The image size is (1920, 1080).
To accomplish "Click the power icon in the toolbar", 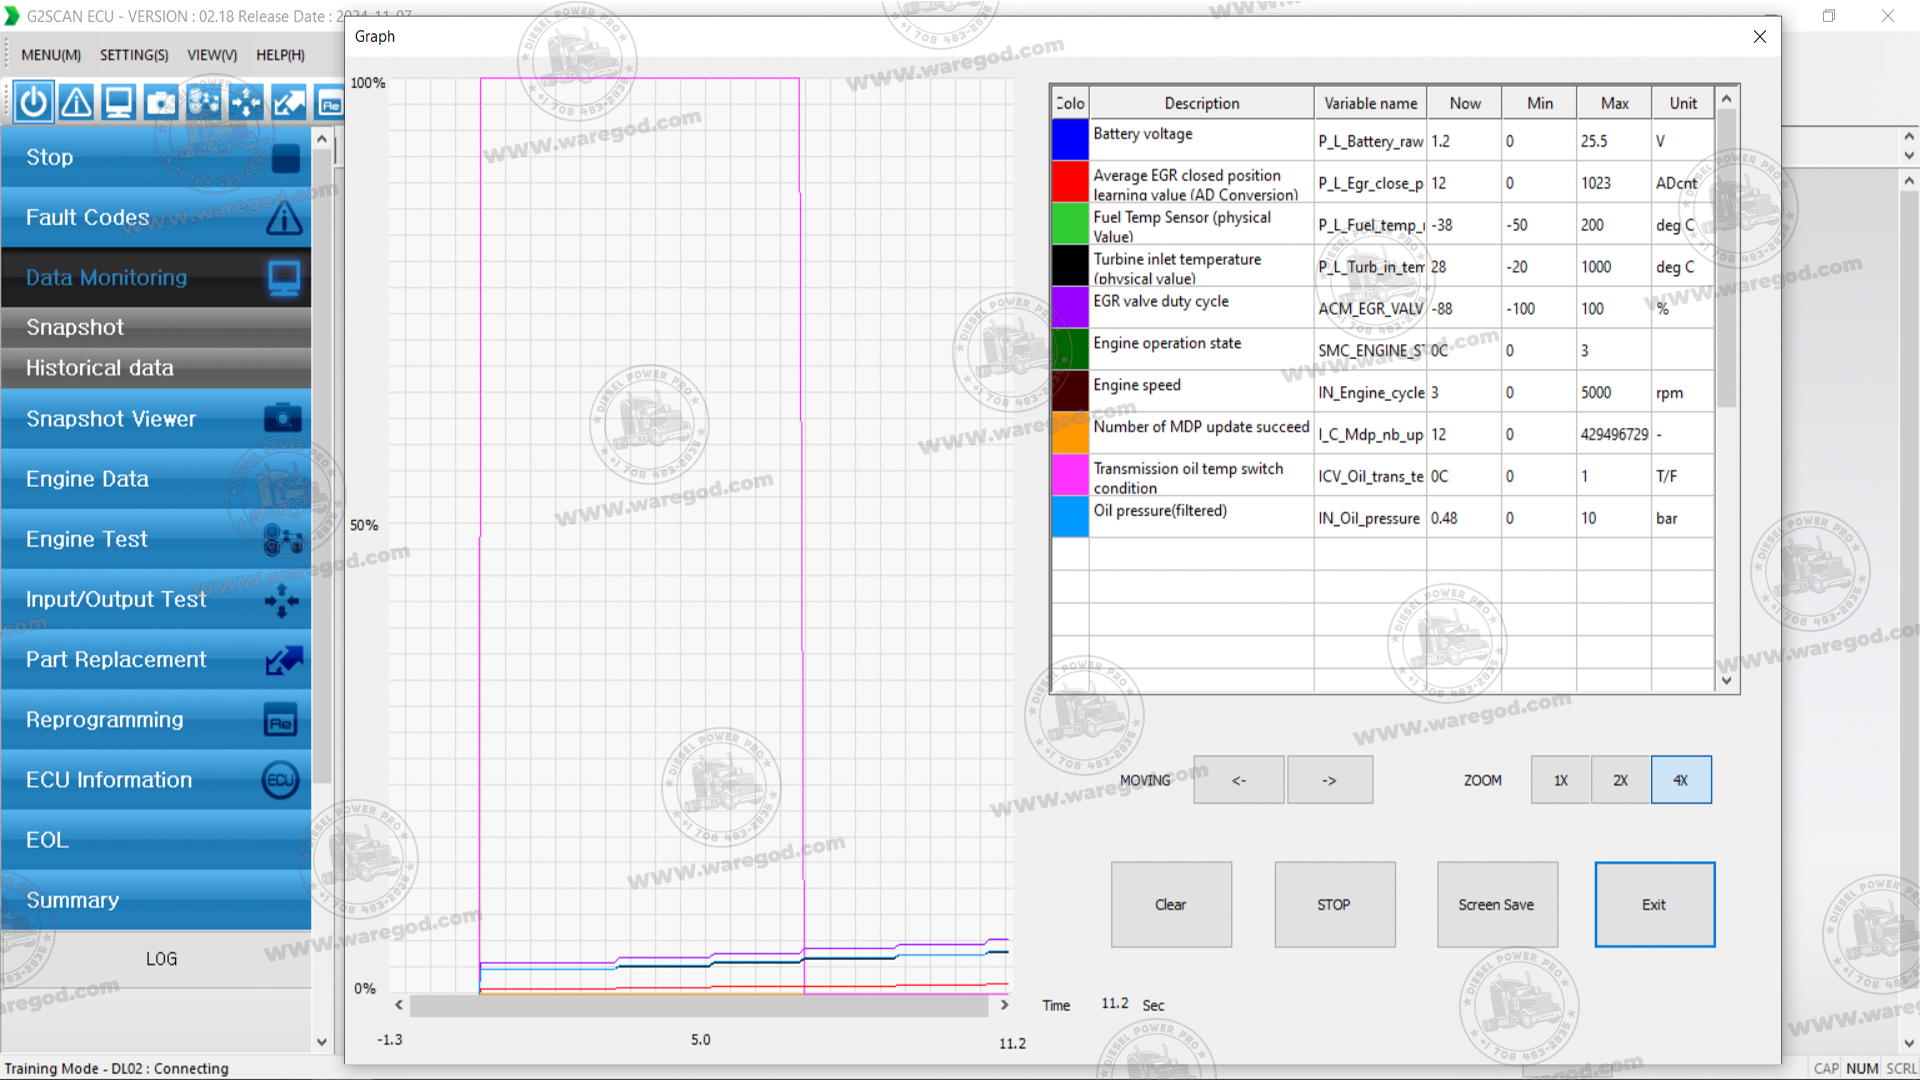I will [x=33, y=102].
